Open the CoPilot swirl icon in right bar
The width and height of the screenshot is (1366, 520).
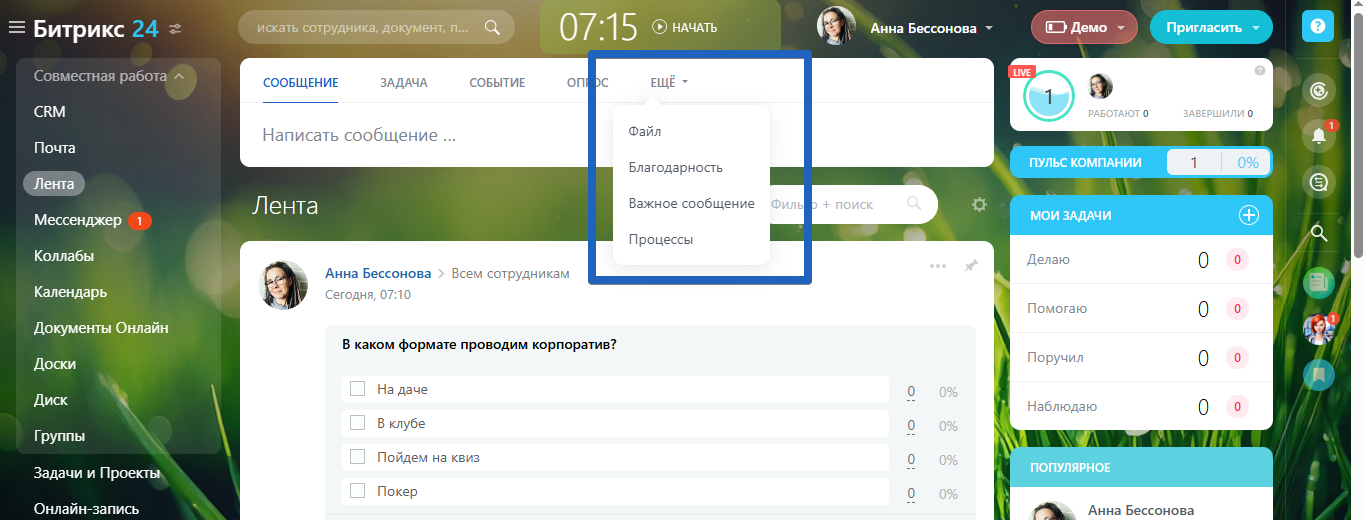(x=1319, y=92)
